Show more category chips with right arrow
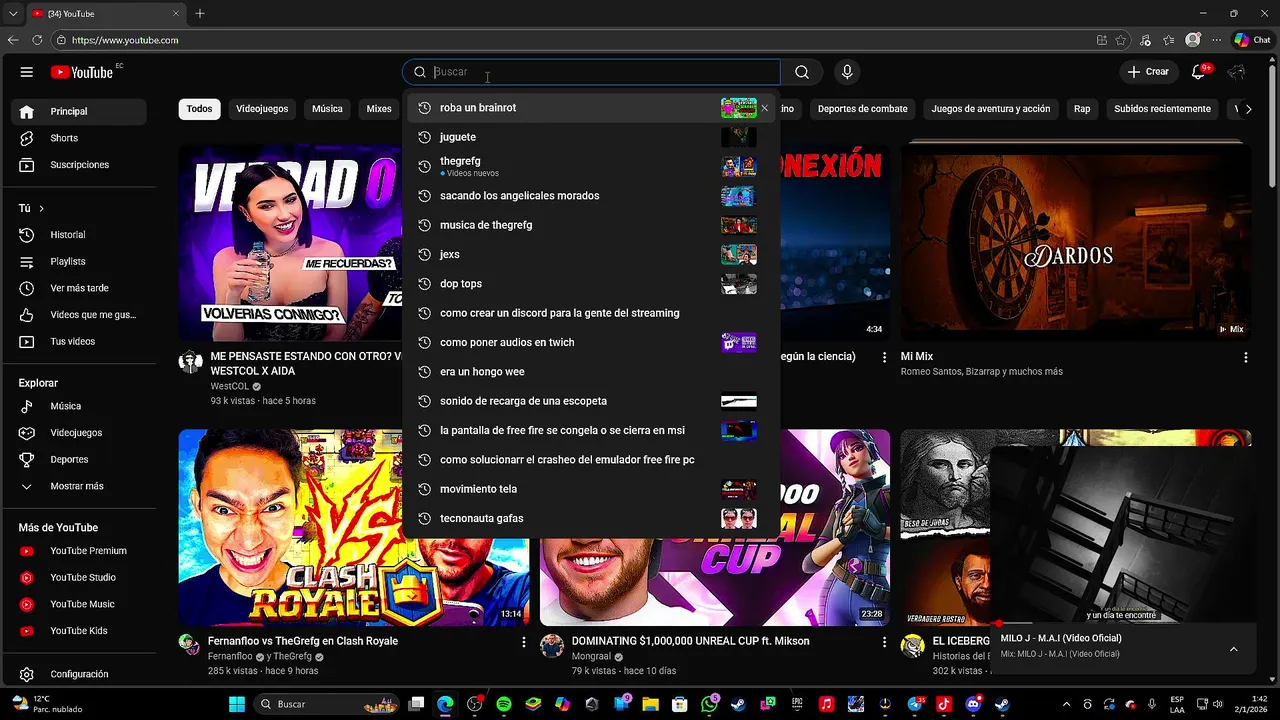The height and width of the screenshot is (720, 1280). click(1248, 109)
